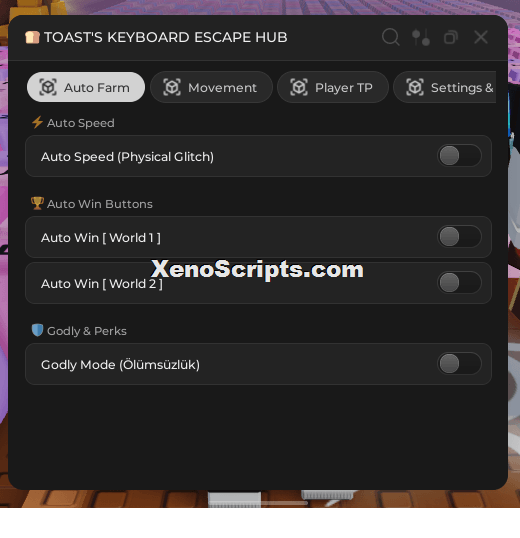Go to the Settings & tab

point(445,87)
